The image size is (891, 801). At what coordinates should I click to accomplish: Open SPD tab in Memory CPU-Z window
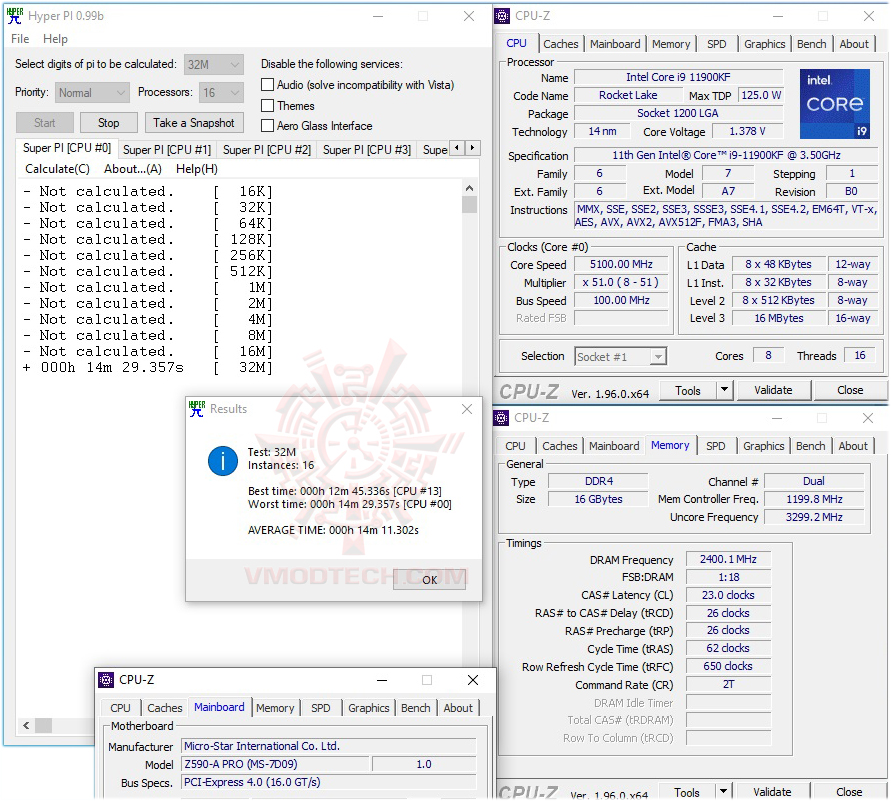tap(715, 446)
